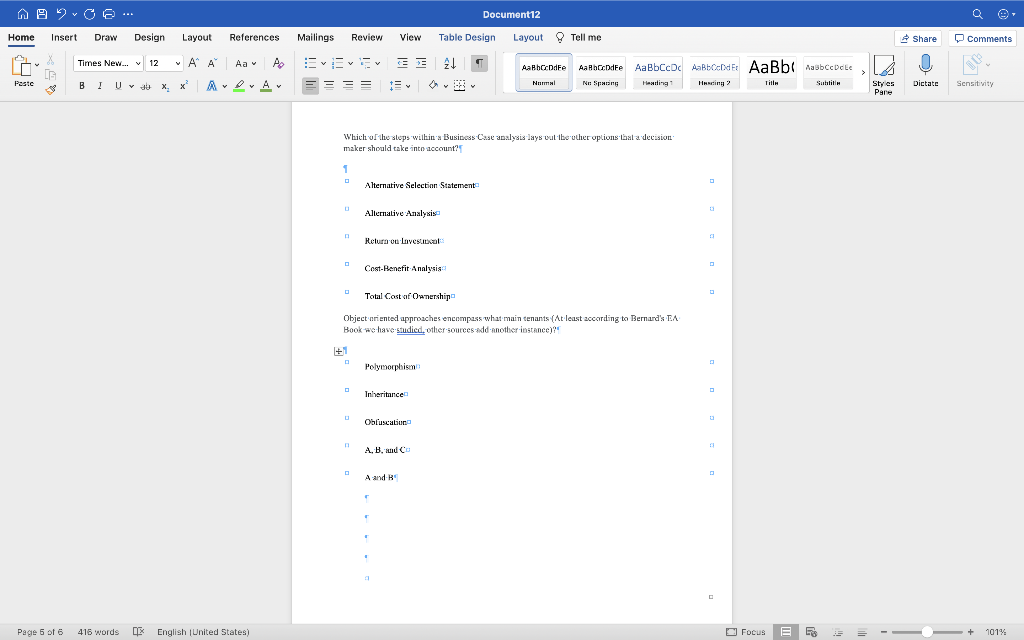Viewport: 1024px width, 640px height.
Task: Click the Format Painter brush icon
Action: click(51, 89)
